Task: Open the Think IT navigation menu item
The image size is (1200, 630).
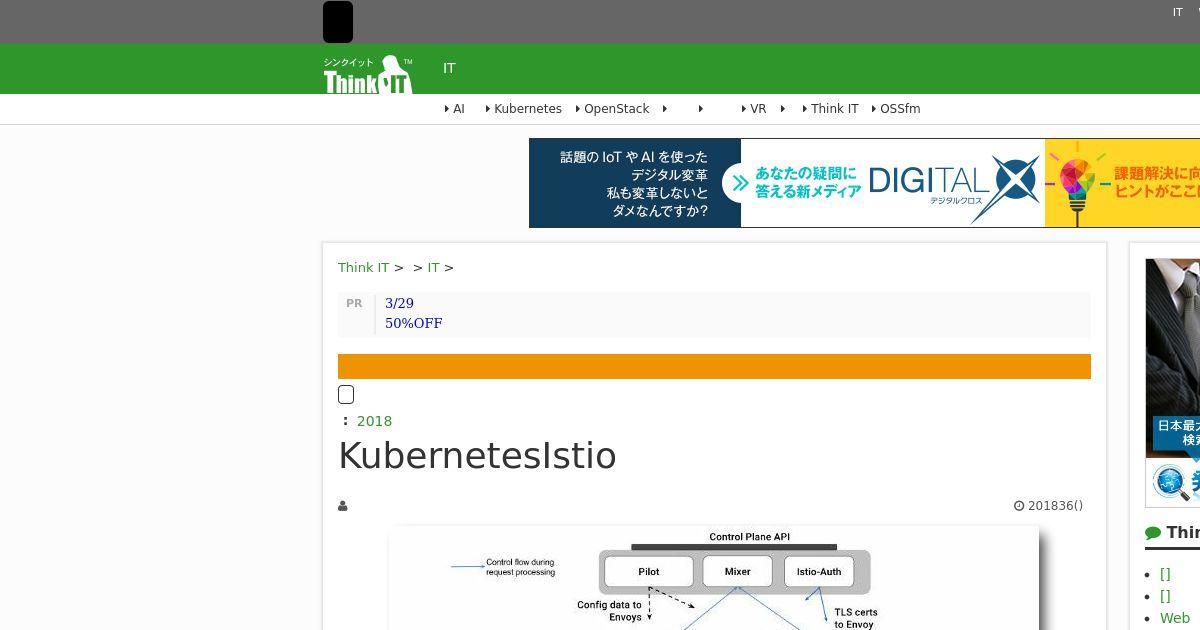Action: coord(835,109)
